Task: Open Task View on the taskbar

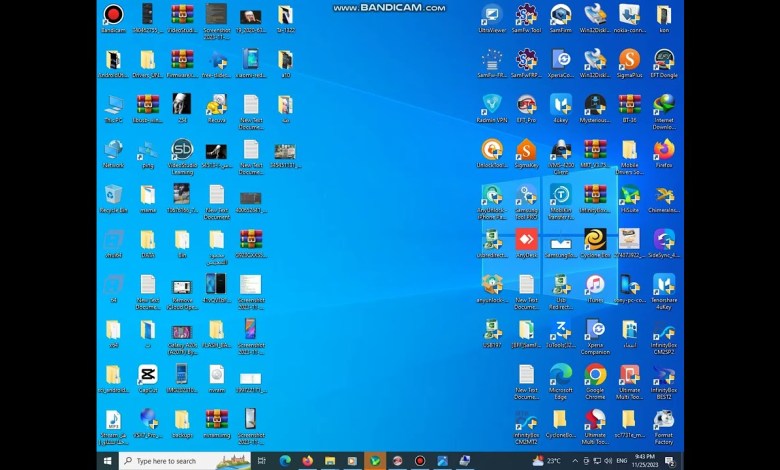Action: 262,461
